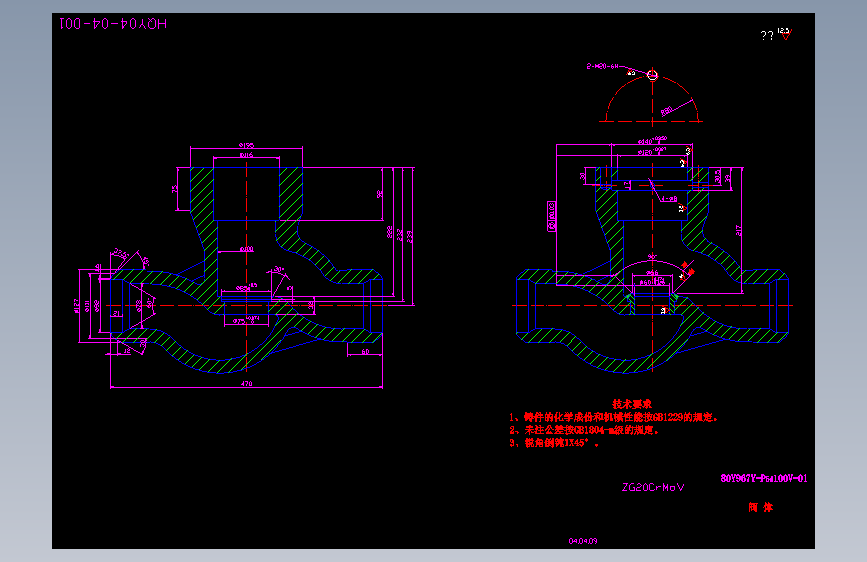Click the ZG20CrMoV material label

point(653,487)
